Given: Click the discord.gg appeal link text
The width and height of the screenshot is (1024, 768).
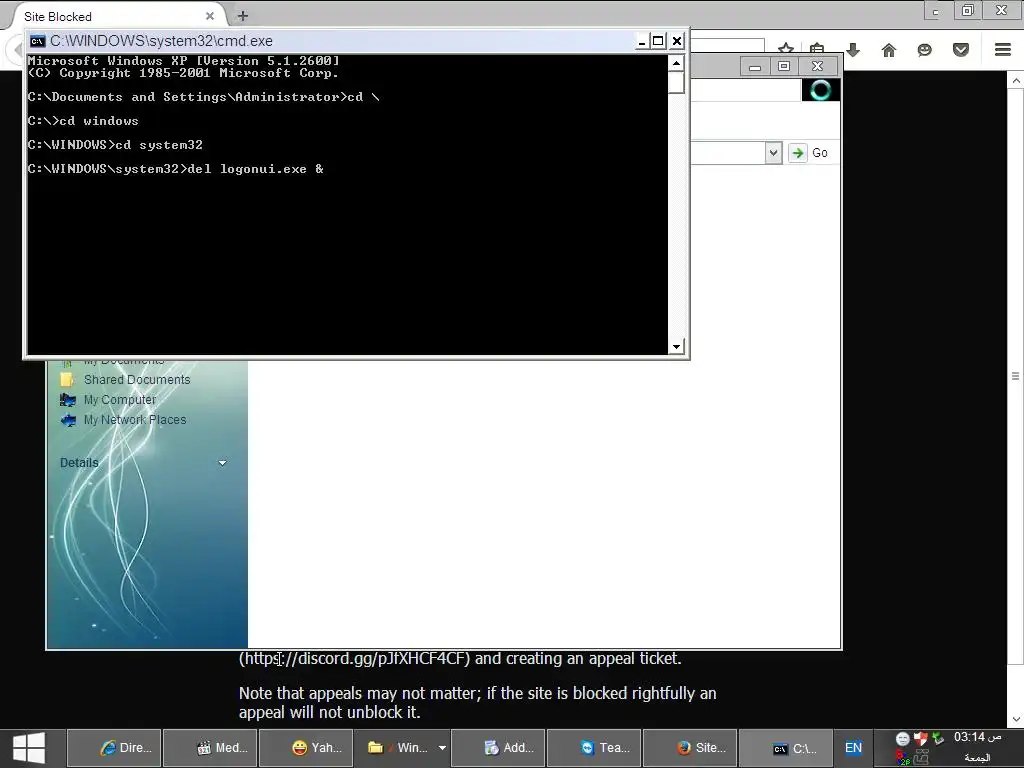Looking at the screenshot, I should point(355,658).
